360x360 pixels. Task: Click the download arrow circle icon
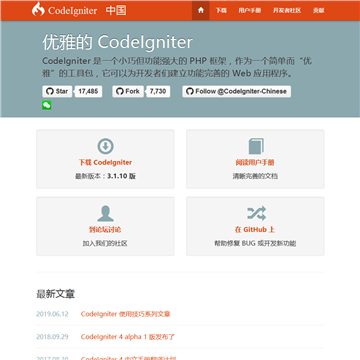click(105, 146)
